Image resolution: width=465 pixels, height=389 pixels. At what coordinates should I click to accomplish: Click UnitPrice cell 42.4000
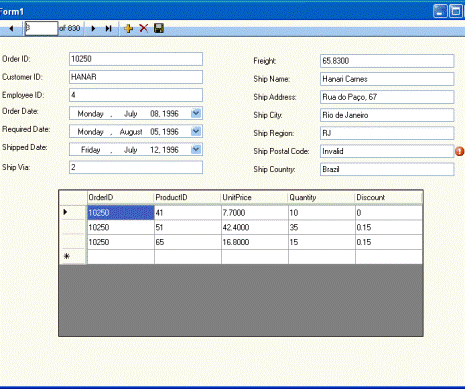(x=255, y=227)
